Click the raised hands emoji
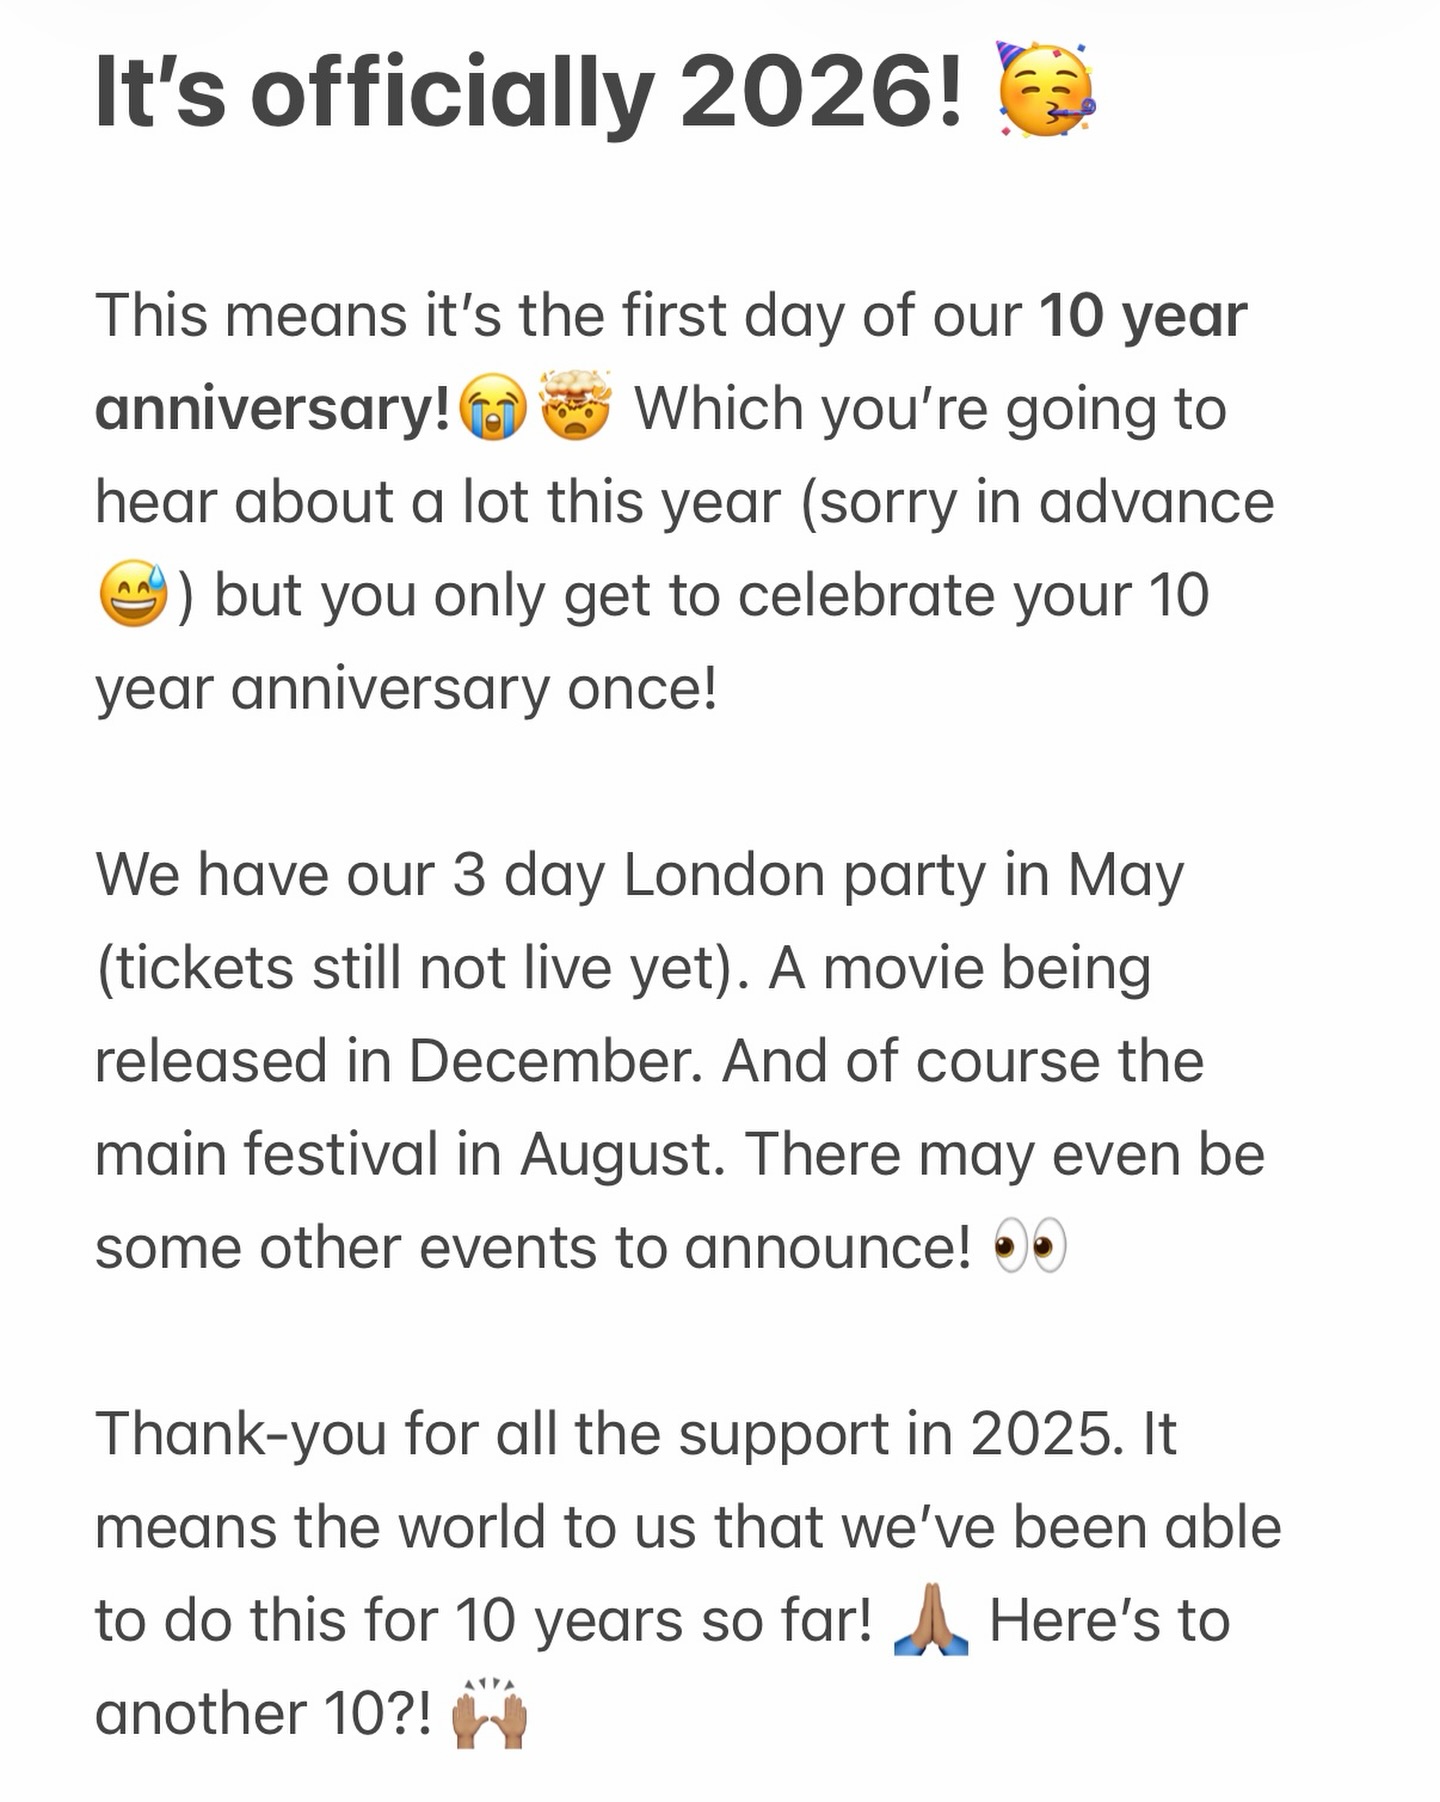Screen dimensions: 1440x1802 489,1713
